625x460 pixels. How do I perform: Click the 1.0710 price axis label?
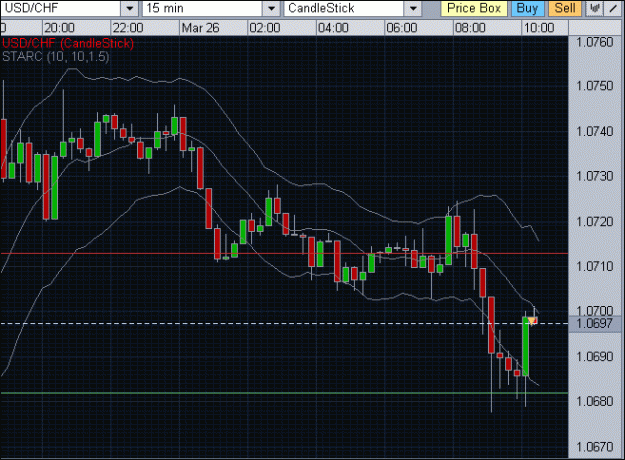595,266
